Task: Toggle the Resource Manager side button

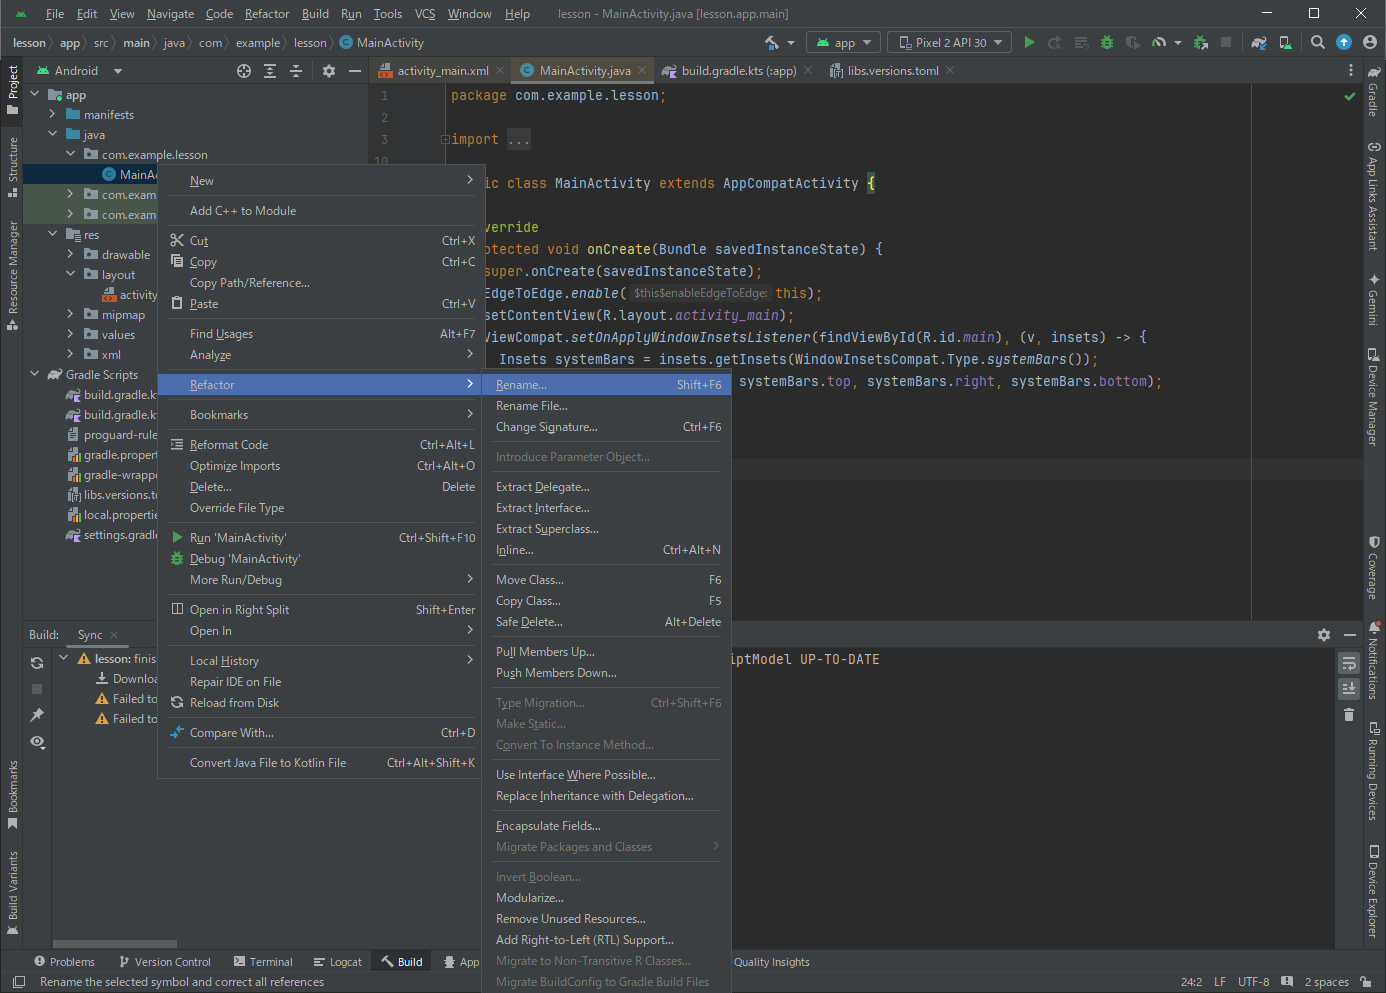Action: coord(13,275)
